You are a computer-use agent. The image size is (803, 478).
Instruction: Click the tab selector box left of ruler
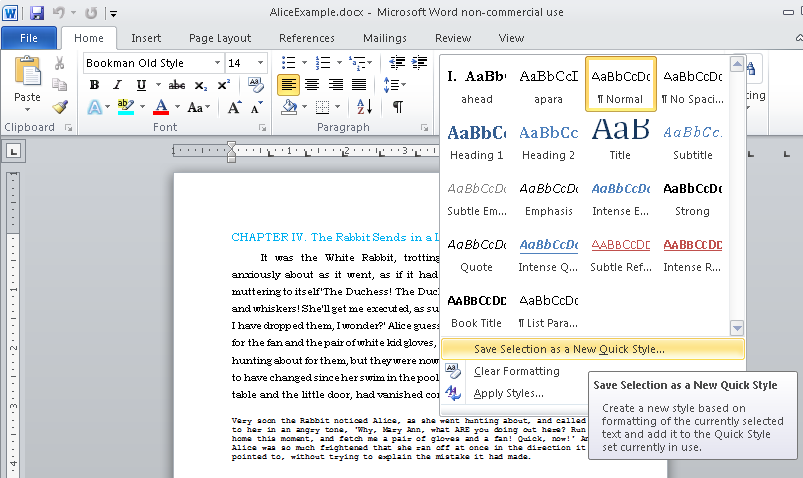(14, 151)
